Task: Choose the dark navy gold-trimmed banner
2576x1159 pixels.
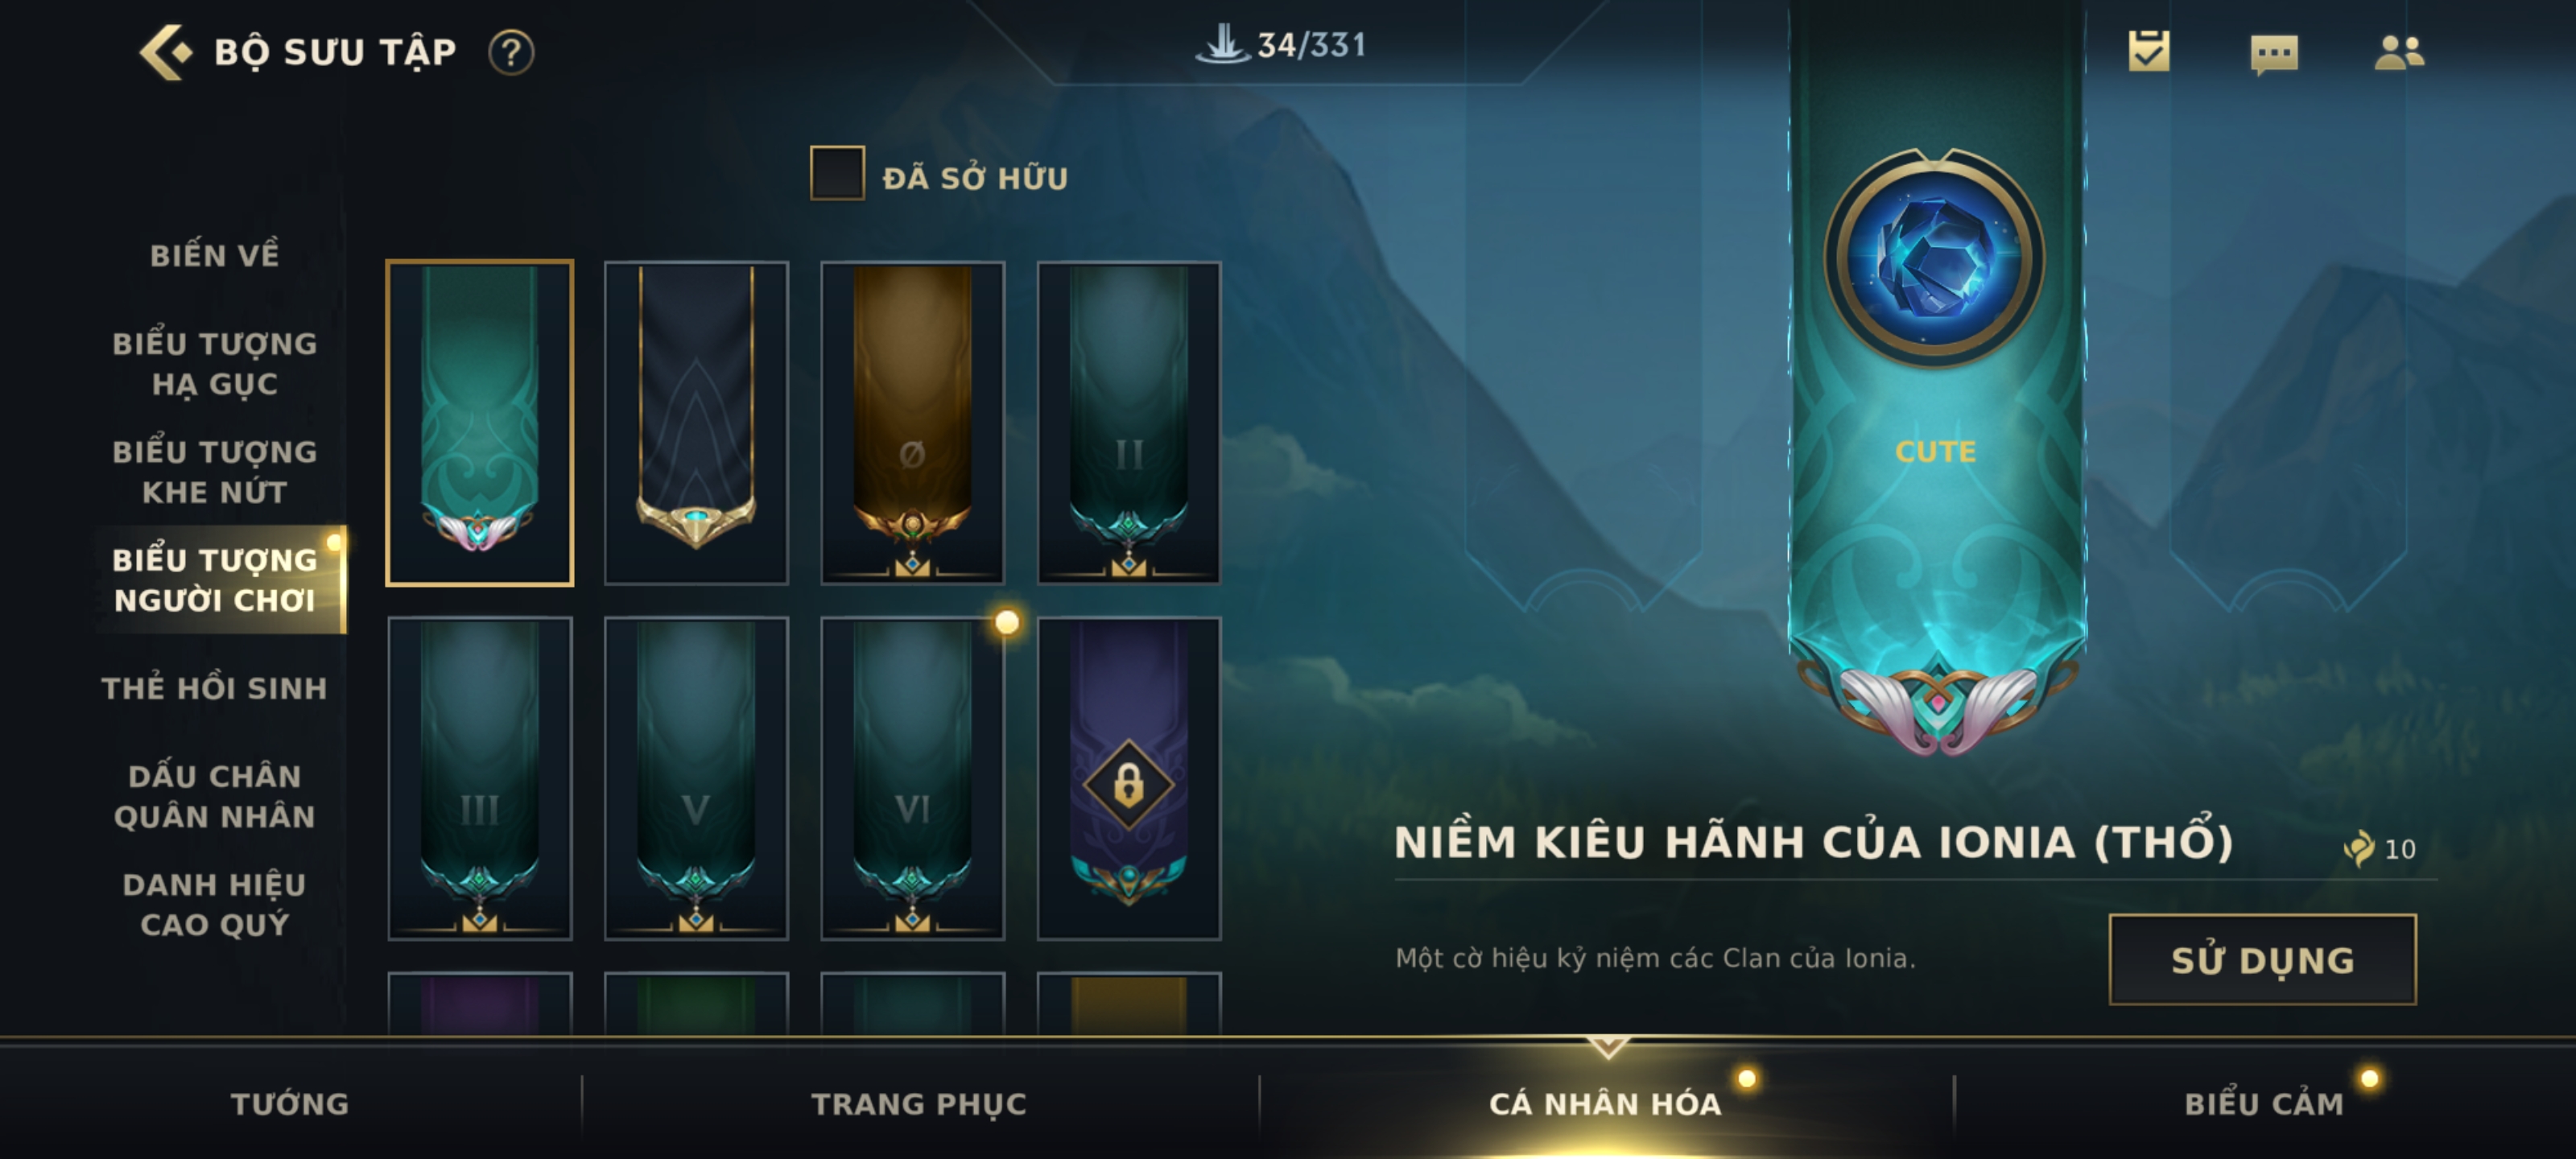Action: point(696,423)
